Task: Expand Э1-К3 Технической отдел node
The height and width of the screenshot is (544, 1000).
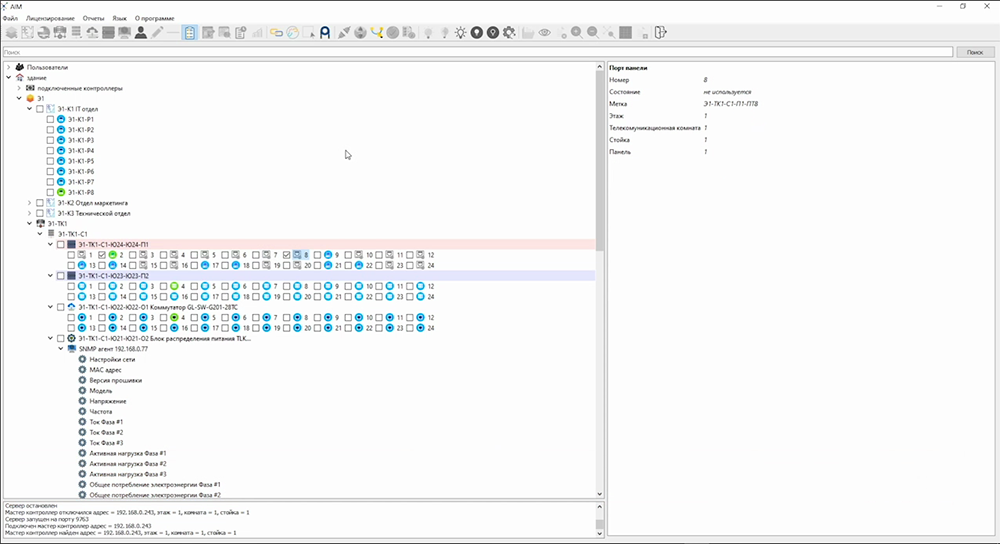Action: (30, 213)
